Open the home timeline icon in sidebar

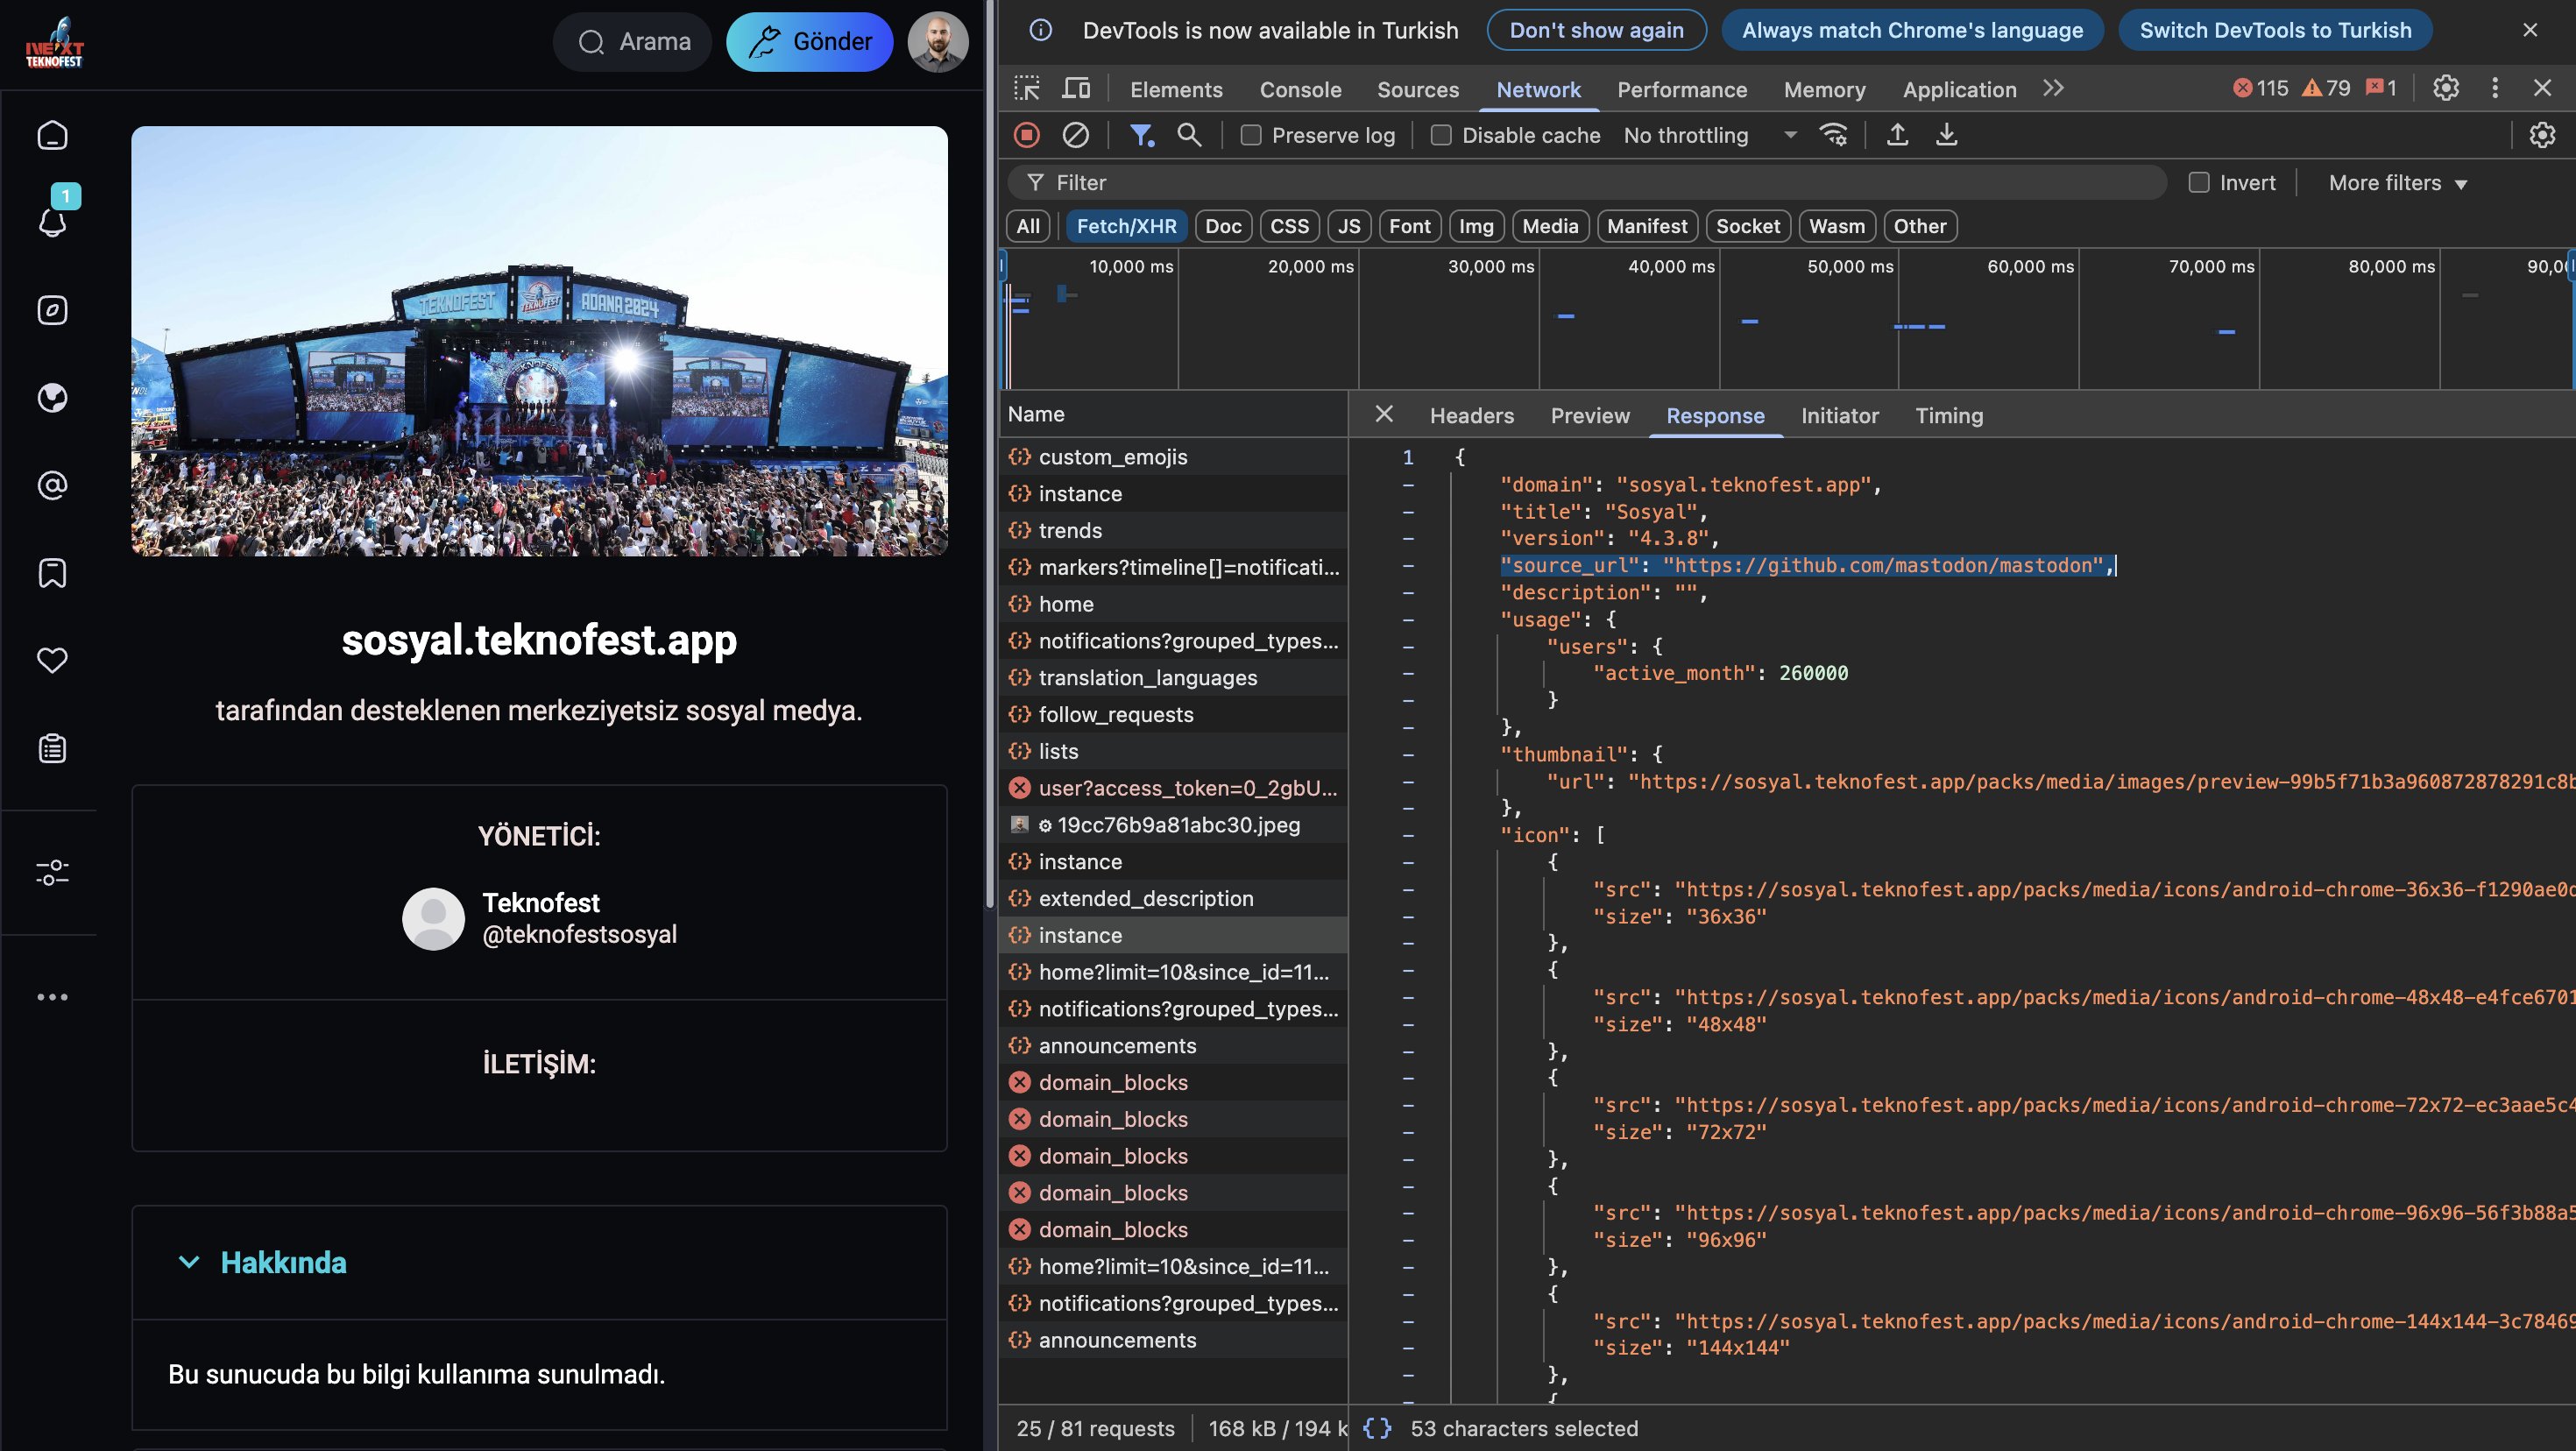coord(52,135)
